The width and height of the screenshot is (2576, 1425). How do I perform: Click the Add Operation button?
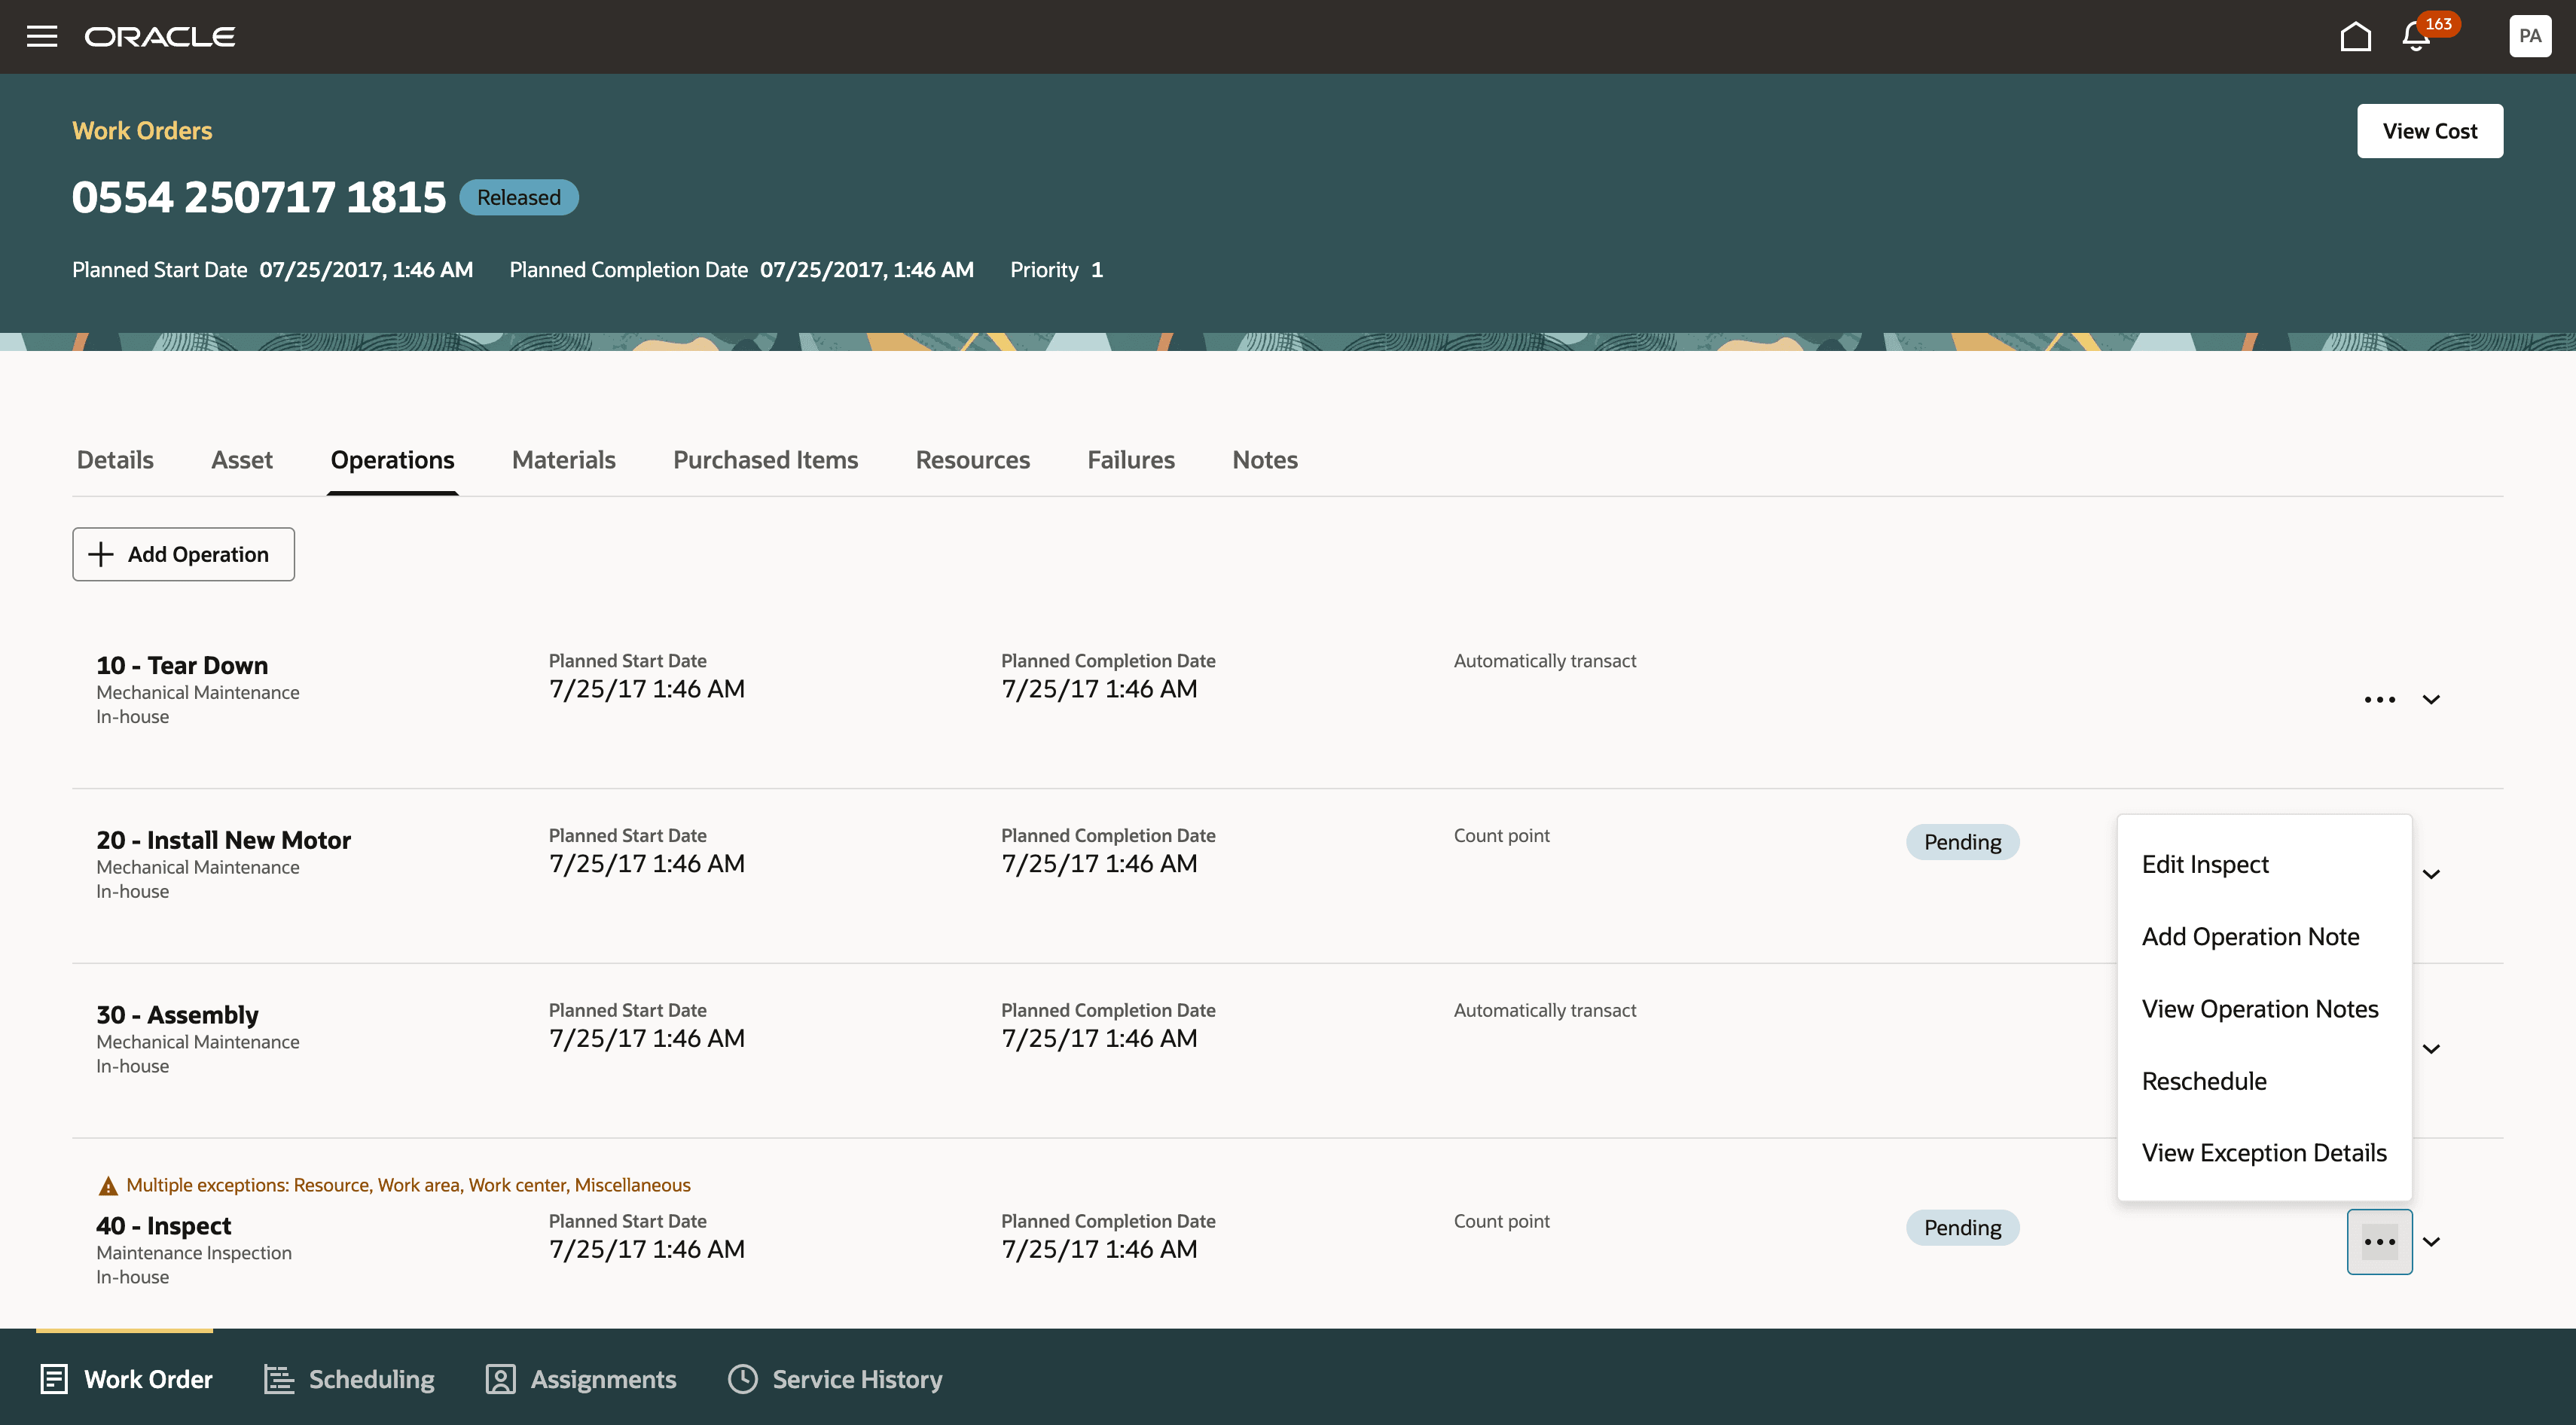183,554
